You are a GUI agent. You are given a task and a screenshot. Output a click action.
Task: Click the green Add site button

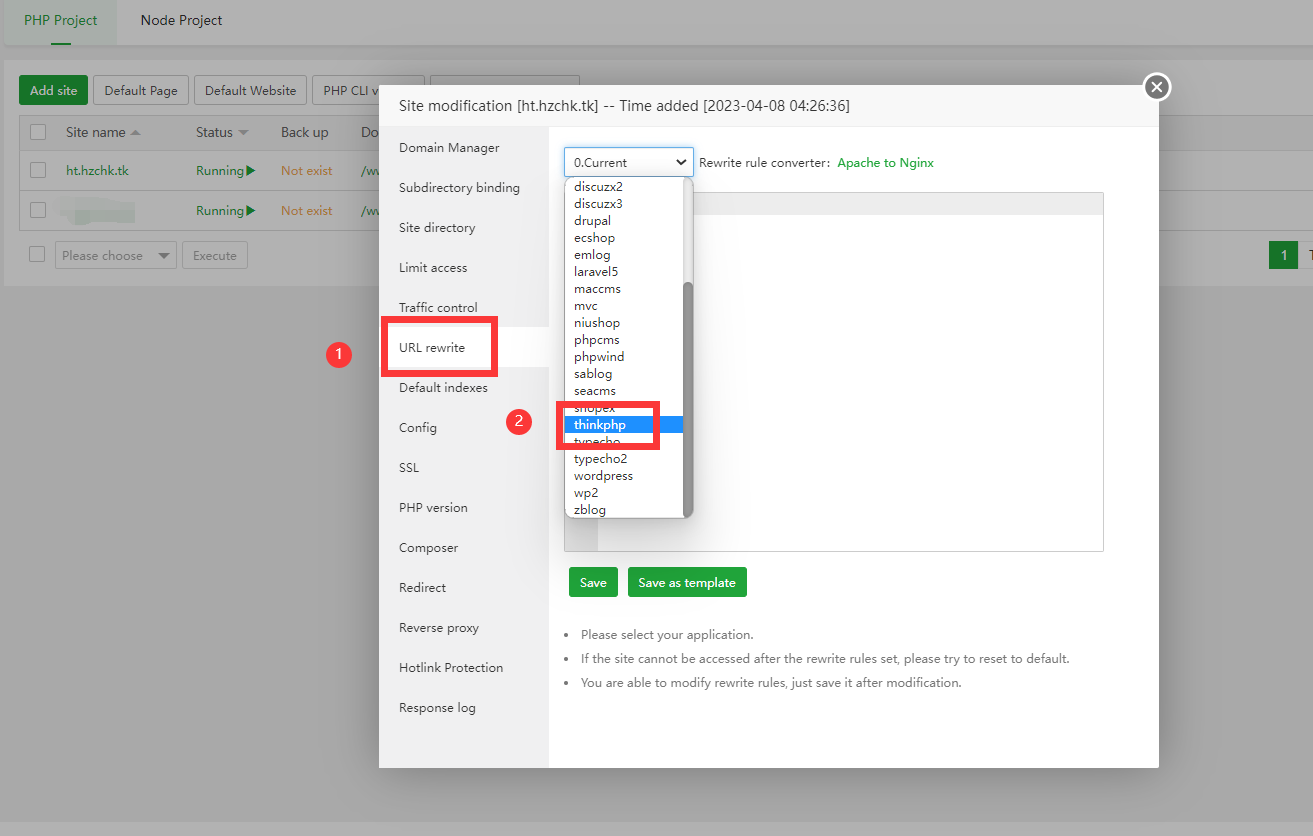pos(54,91)
